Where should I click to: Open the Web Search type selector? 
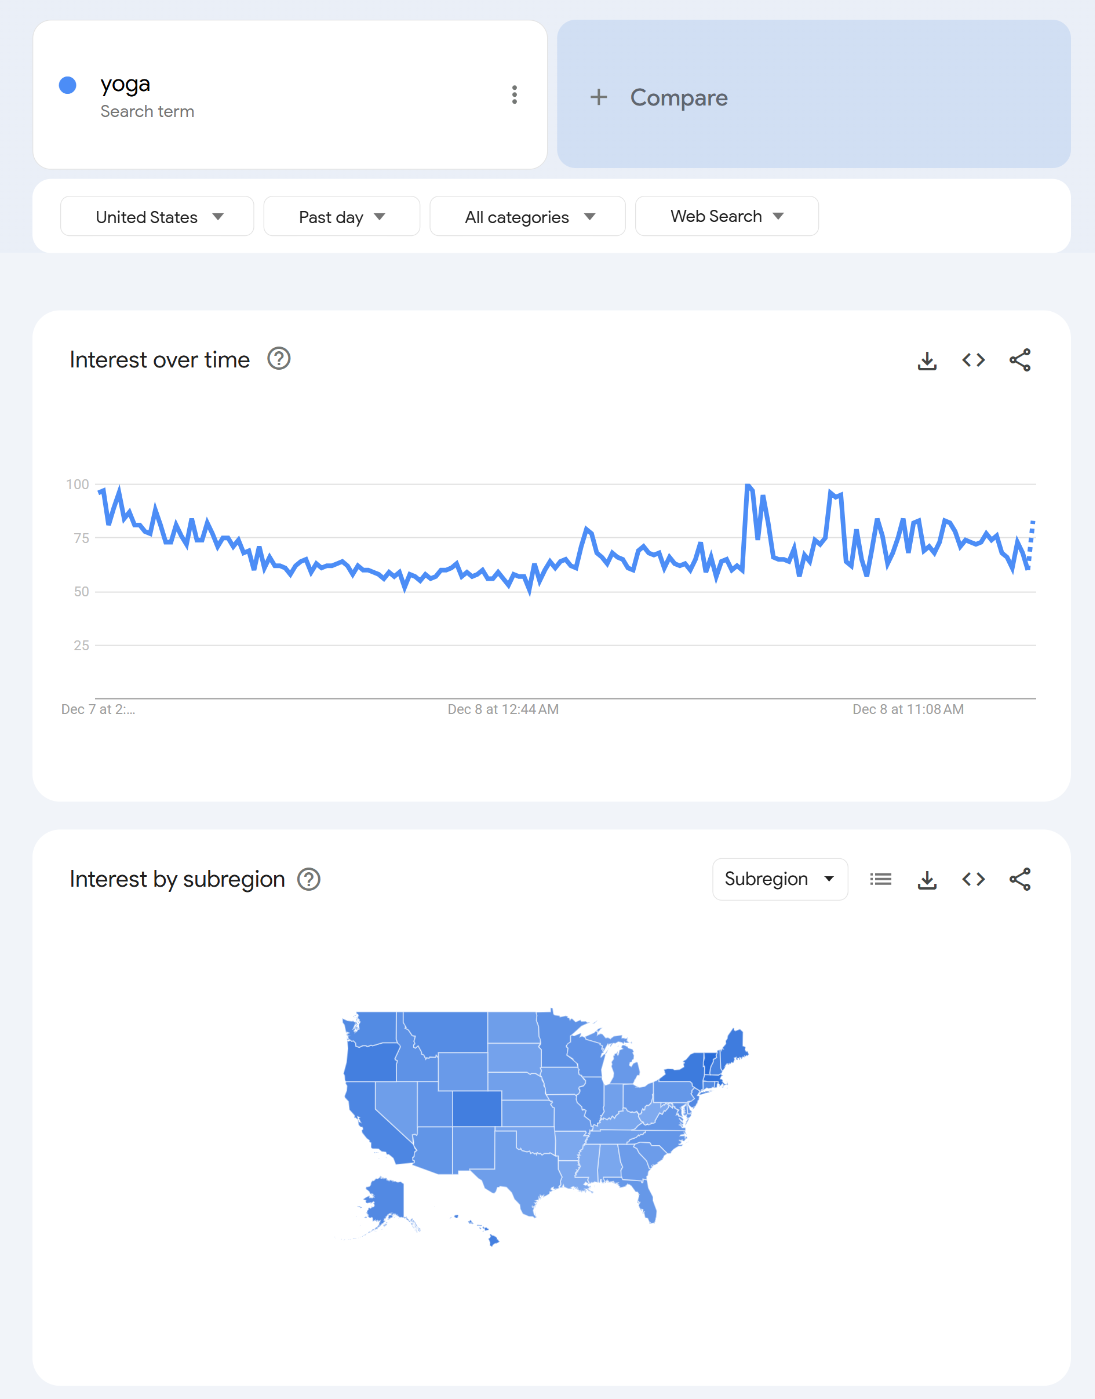pyautogui.click(x=727, y=216)
